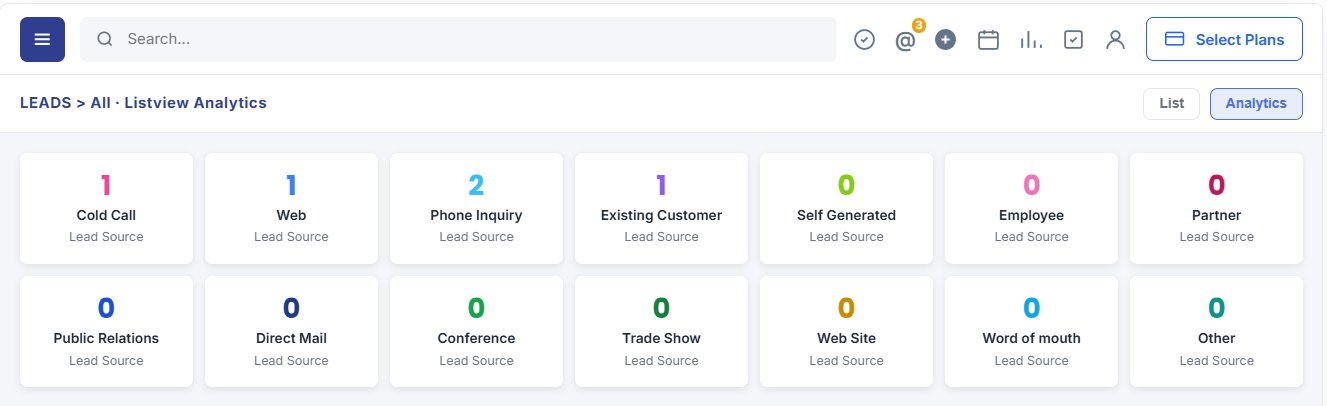This screenshot has height=406, width=1327.
Task: Open the Employee lead source card
Action: [x=1031, y=208]
